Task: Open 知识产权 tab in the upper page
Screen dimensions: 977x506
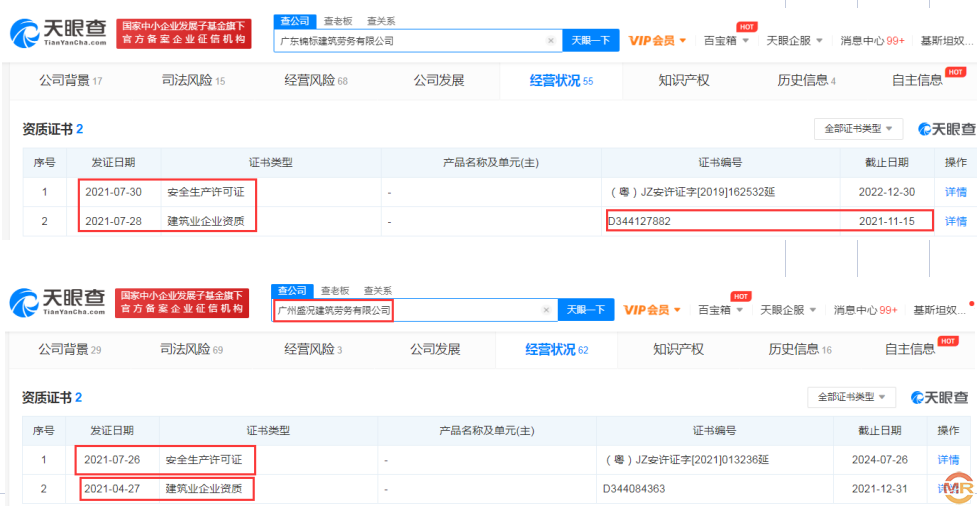Action: point(684,80)
